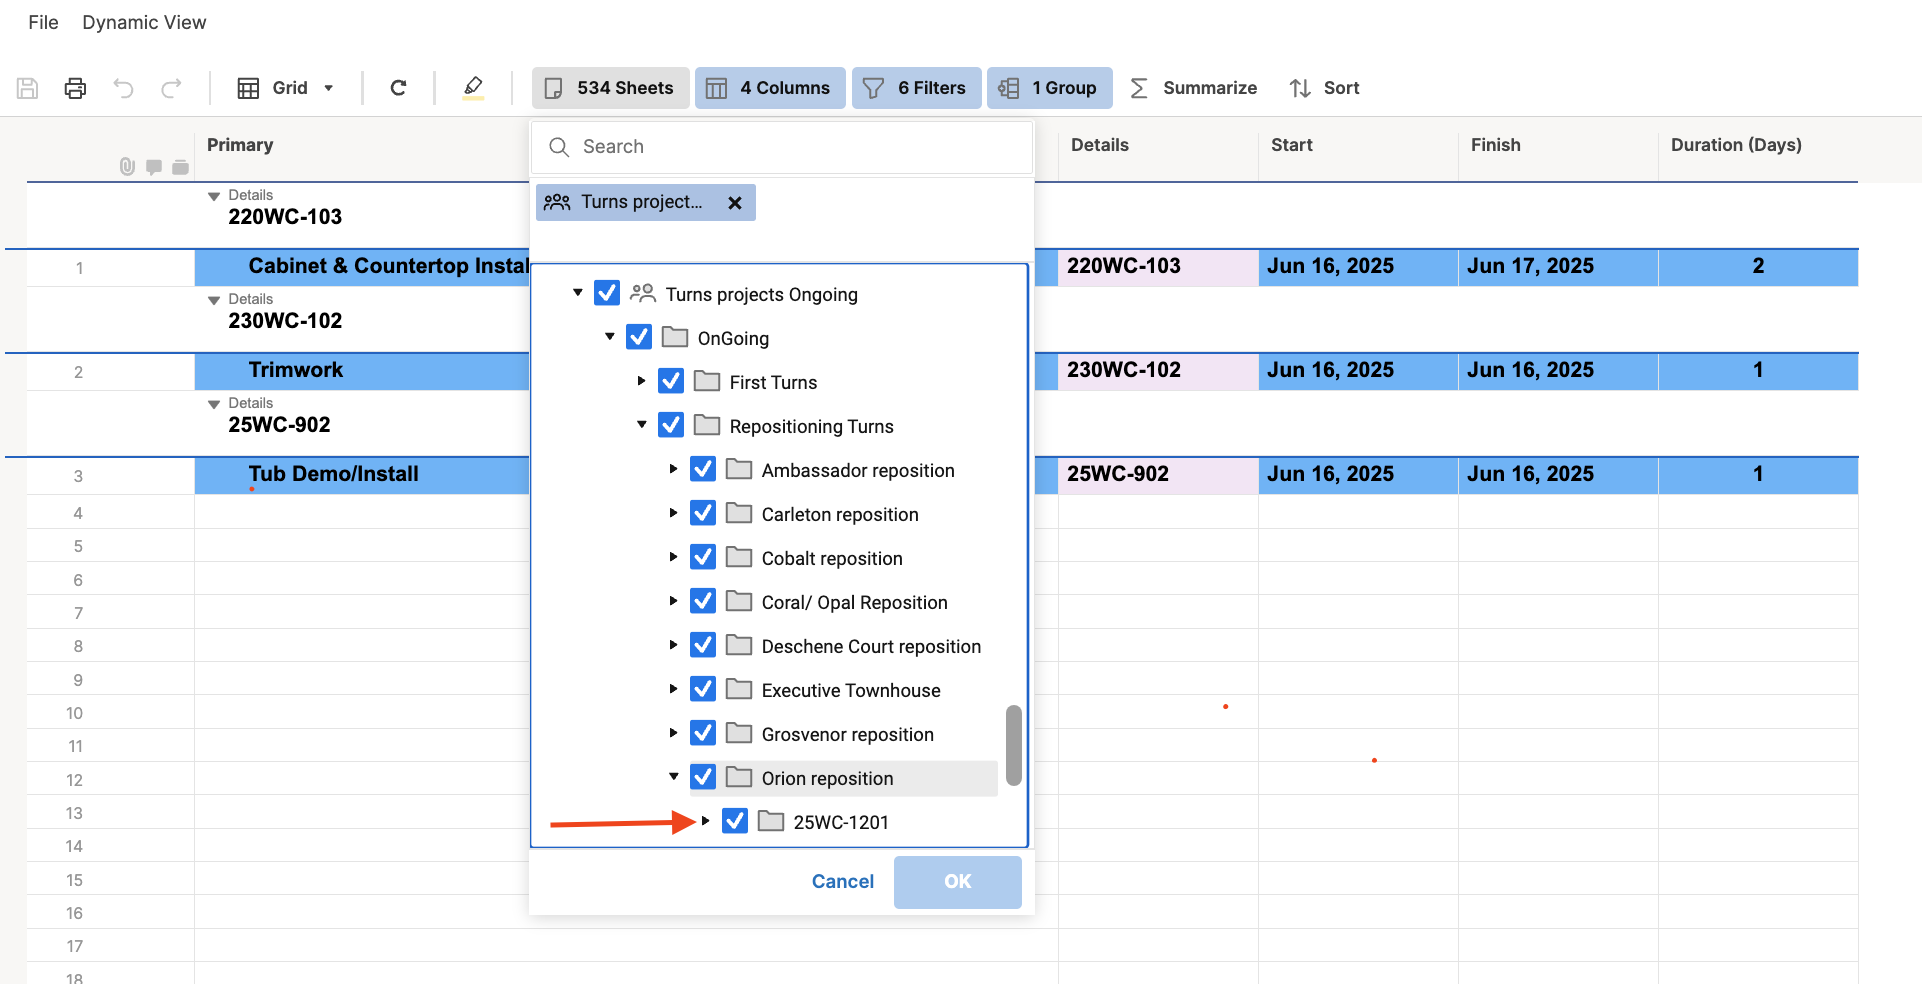Screen dimensions: 1922x984
Task: Uncheck Repositioning Turns checkbox
Action: click(x=671, y=425)
